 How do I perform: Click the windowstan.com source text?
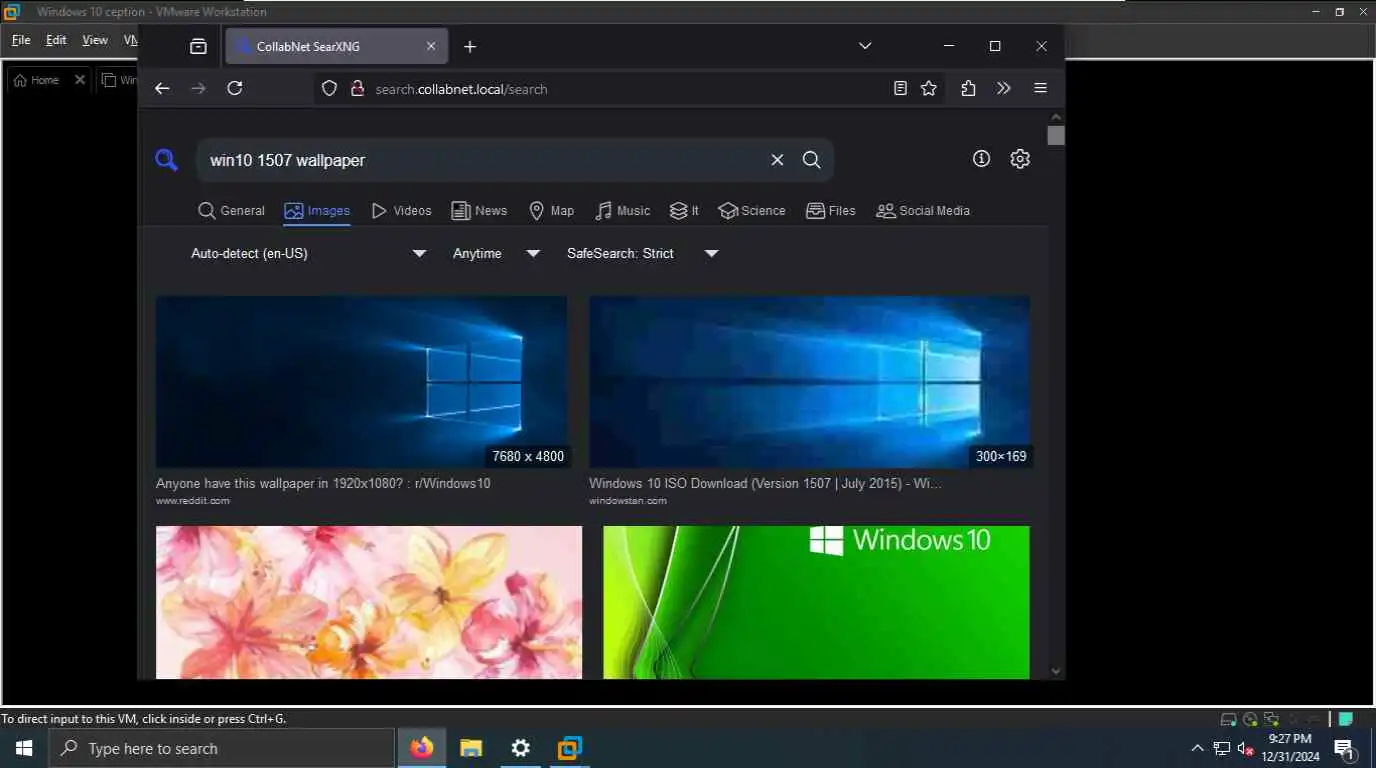tap(628, 500)
